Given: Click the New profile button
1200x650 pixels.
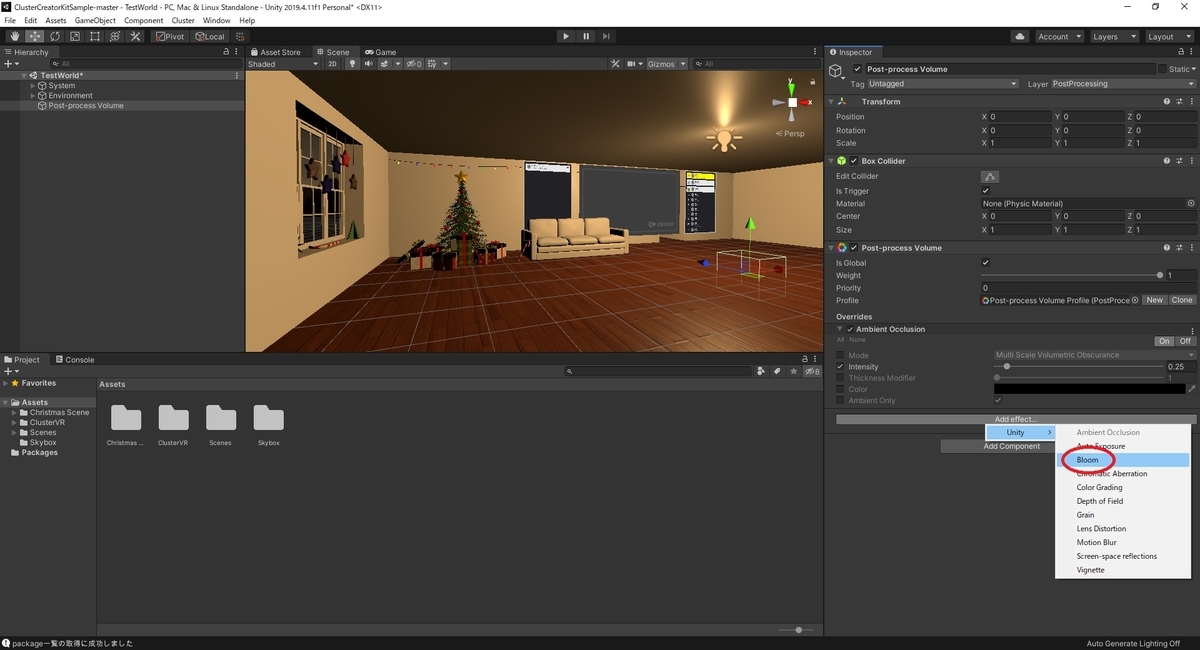Looking at the screenshot, I should coord(1155,300).
